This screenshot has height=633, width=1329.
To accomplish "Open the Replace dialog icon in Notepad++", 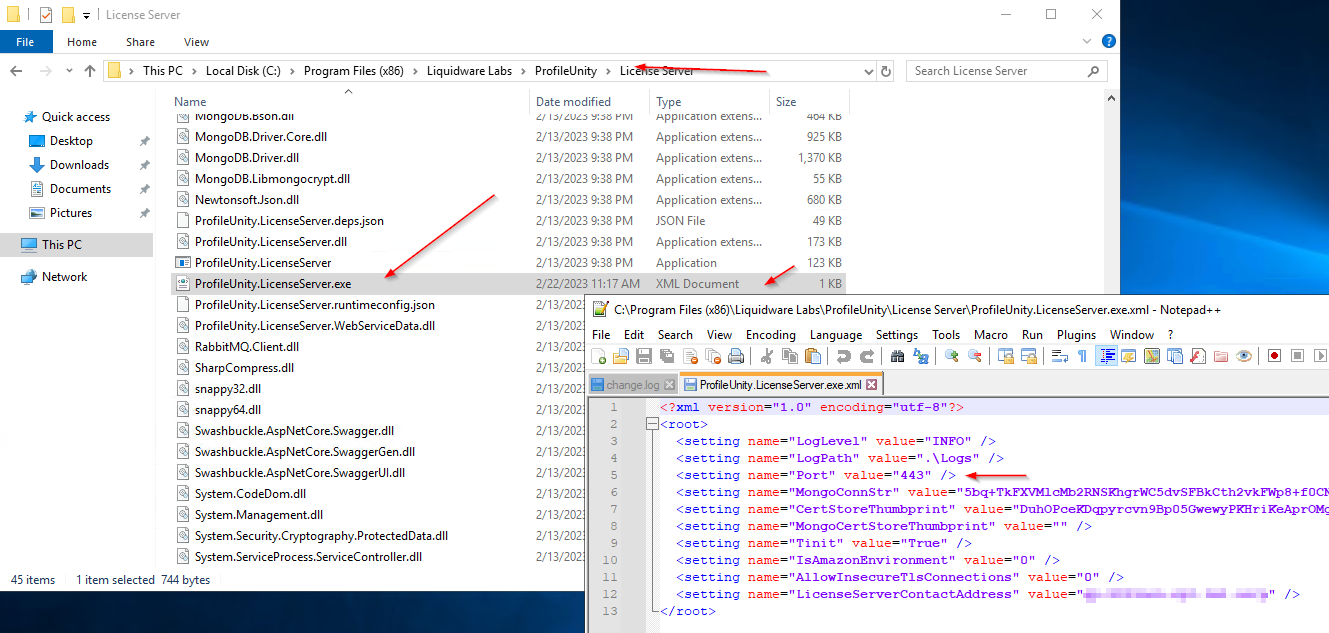I will (921, 356).
